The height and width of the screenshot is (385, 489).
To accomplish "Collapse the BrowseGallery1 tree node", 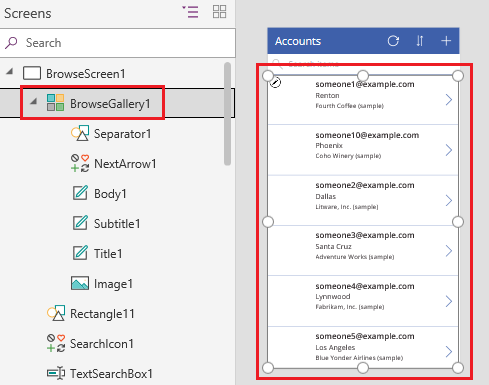I will pyautogui.click(x=33, y=101).
